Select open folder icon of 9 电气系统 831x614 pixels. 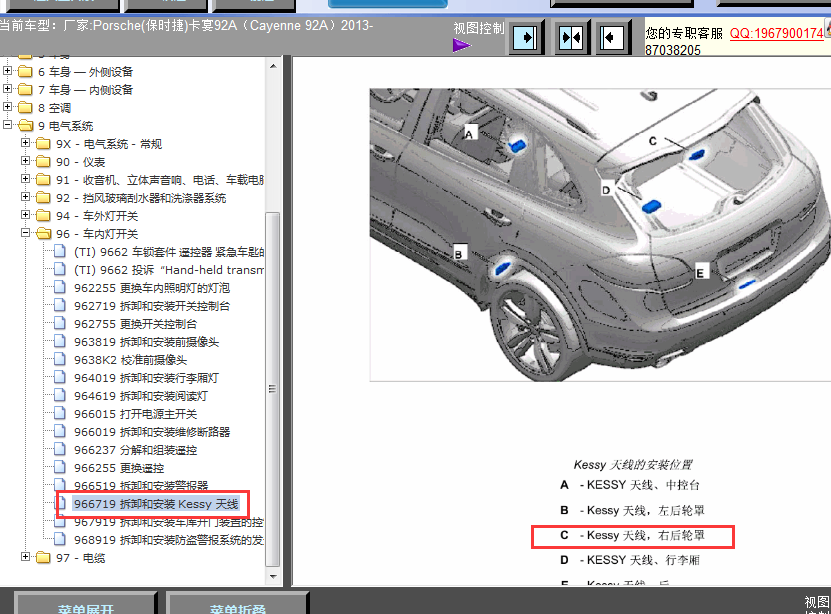25,126
